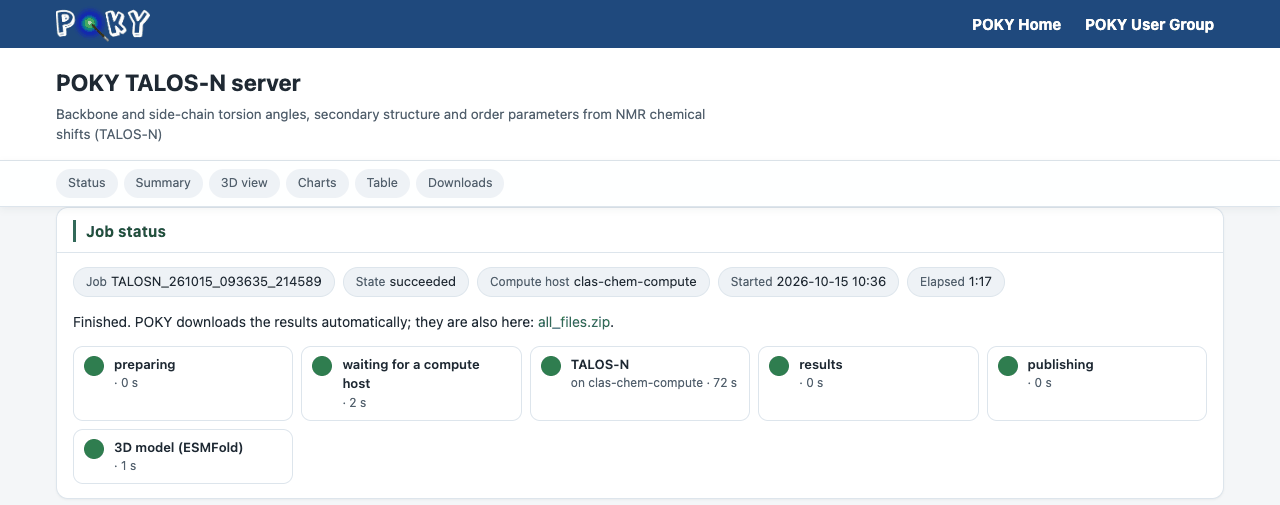Click the 'POKY TALOS-N server' page title
The height and width of the screenshot is (505, 1280).
coord(178,83)
